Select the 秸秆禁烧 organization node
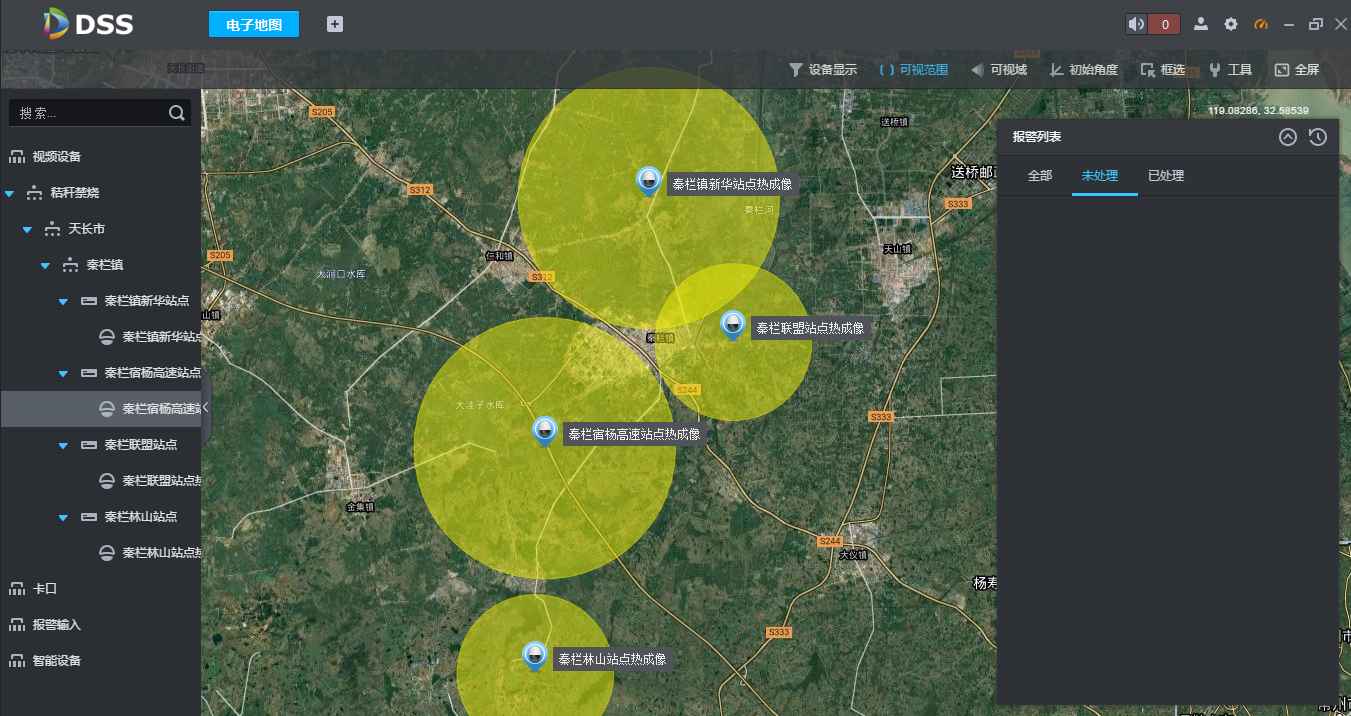This screenshot has height=716, width=1351. coord(75,193)
